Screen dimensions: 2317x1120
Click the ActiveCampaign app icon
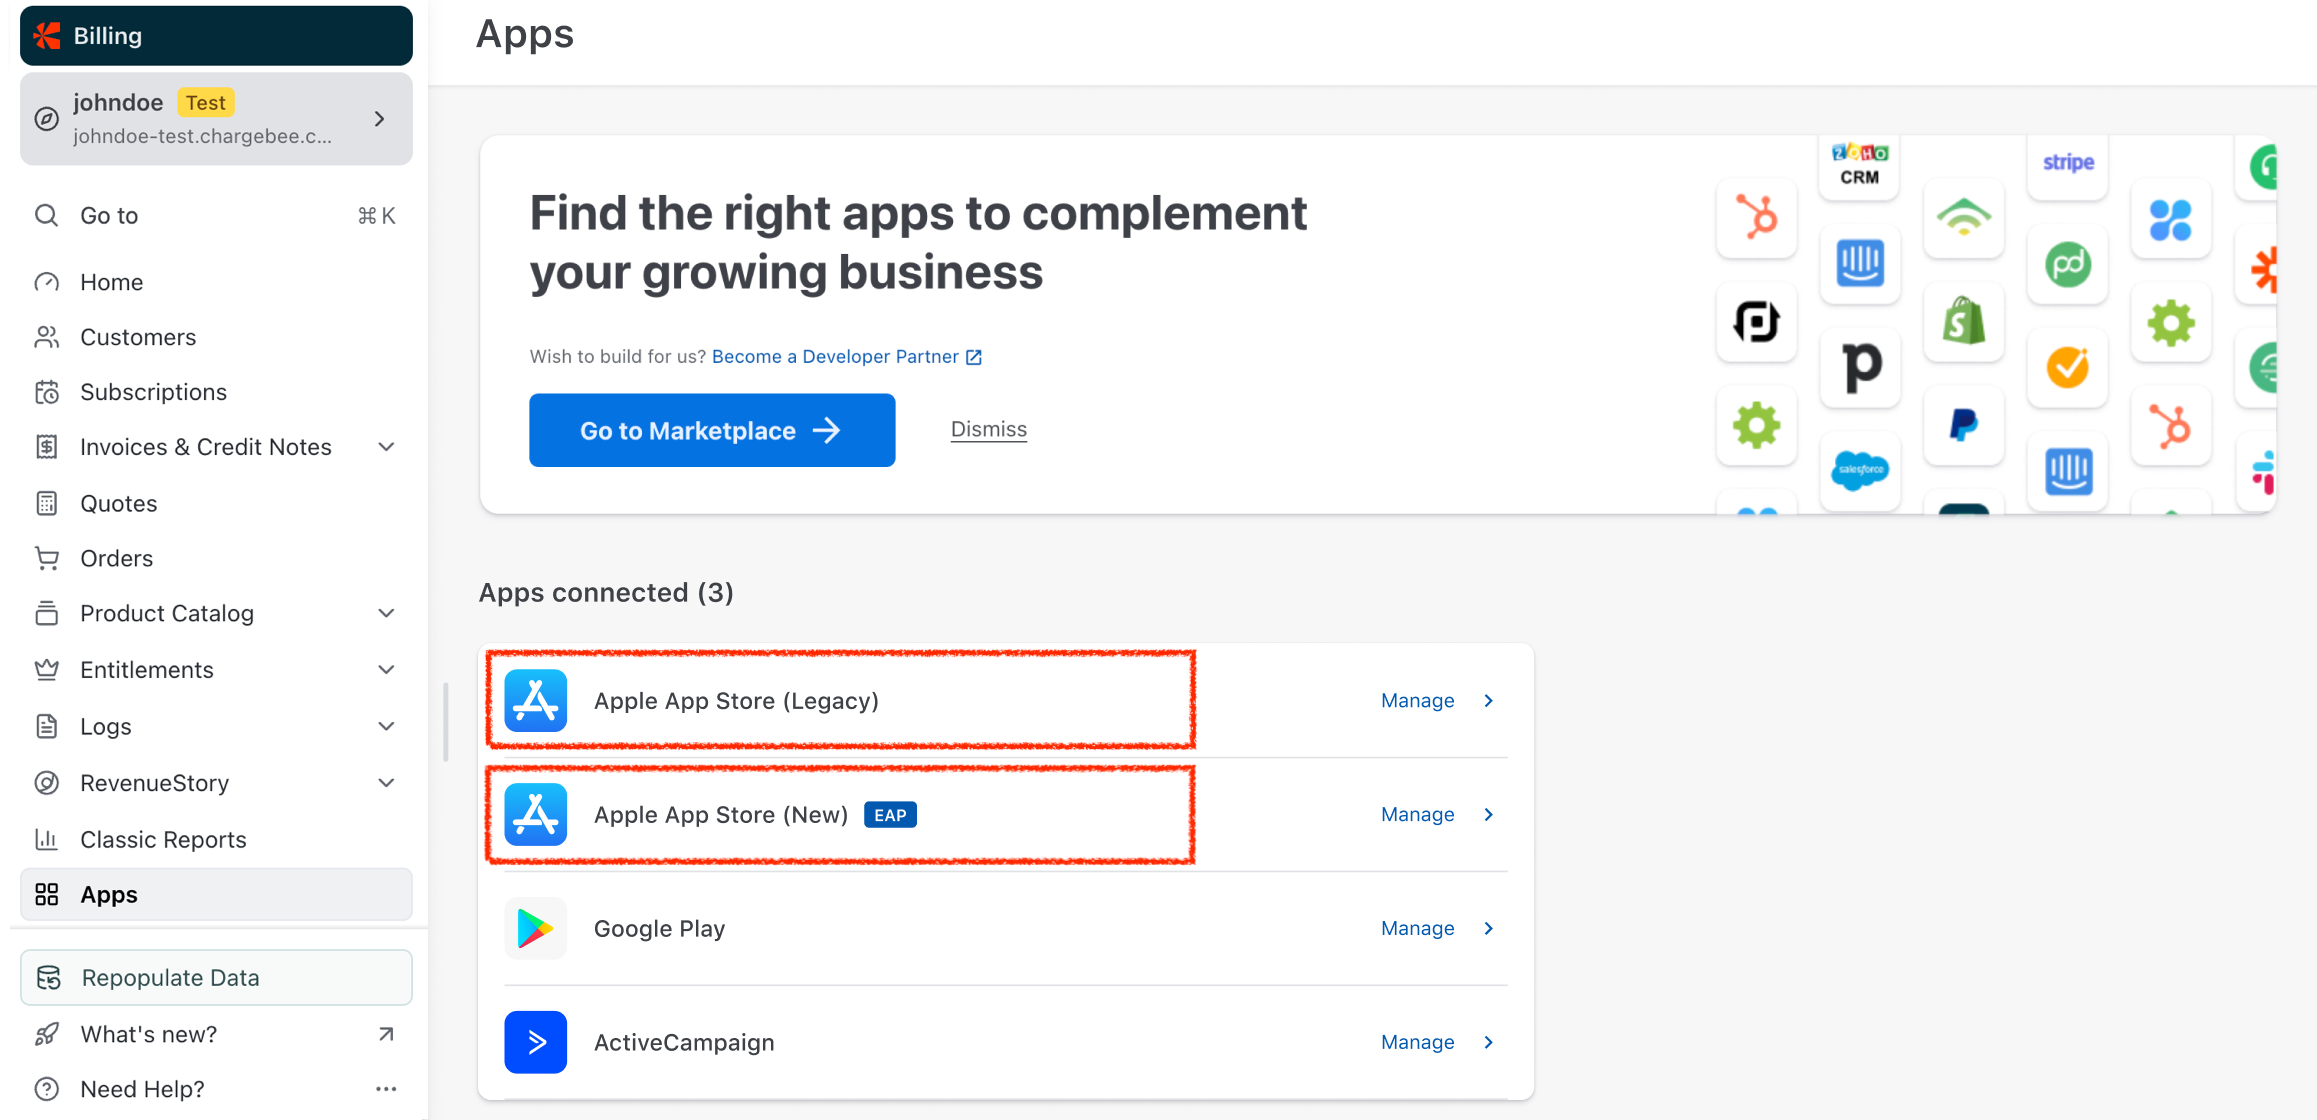(x=535, y=1042)
